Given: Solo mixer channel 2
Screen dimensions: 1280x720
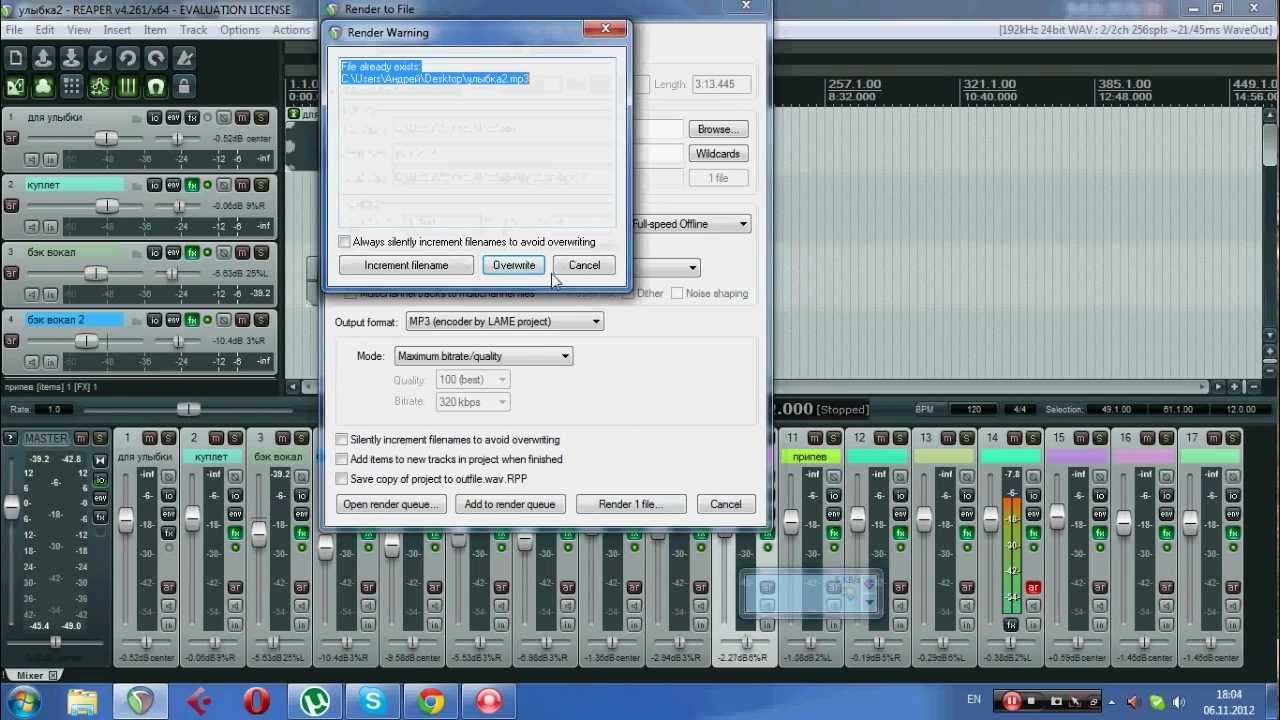Looking at the screenshot, I should (235, 438).
